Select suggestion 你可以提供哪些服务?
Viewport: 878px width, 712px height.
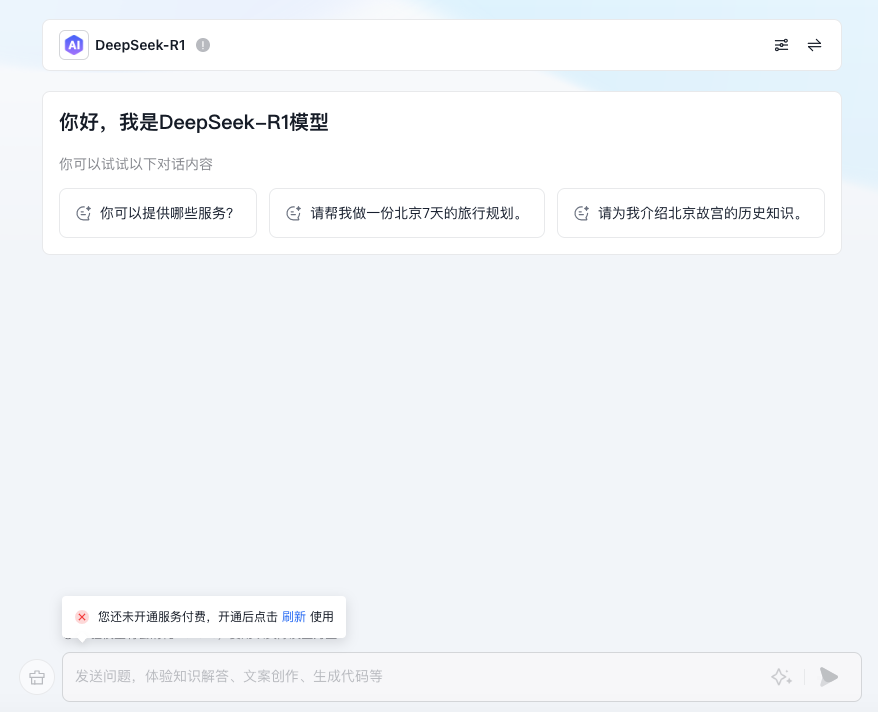[x=158, y=213]
